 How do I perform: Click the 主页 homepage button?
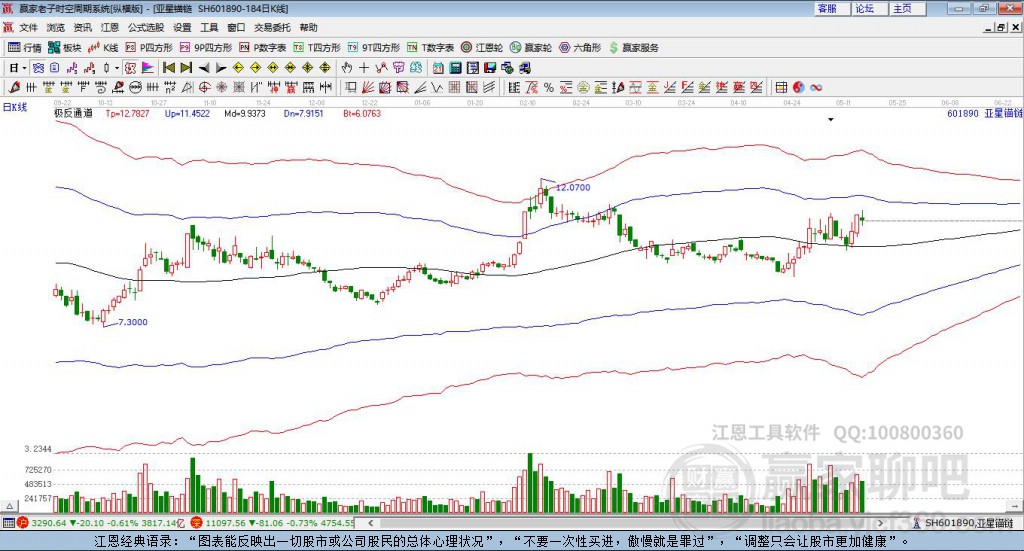click(907, 8)
